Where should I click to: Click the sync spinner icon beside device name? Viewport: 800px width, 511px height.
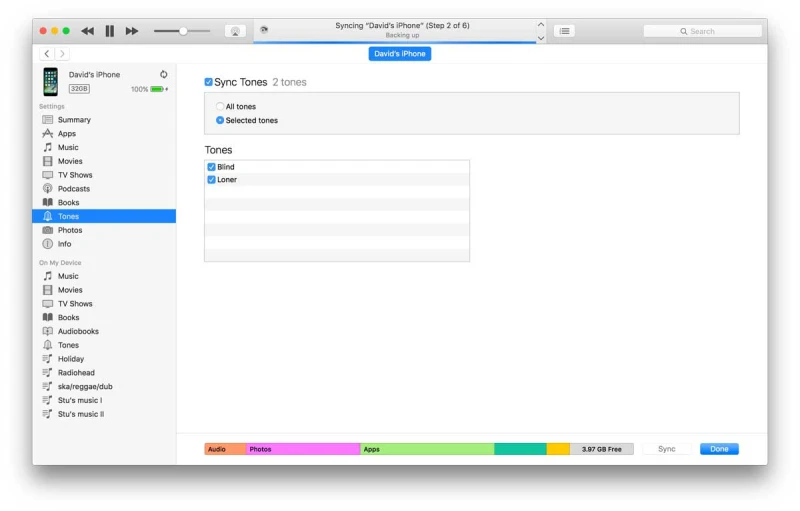[x=164, y=74]
